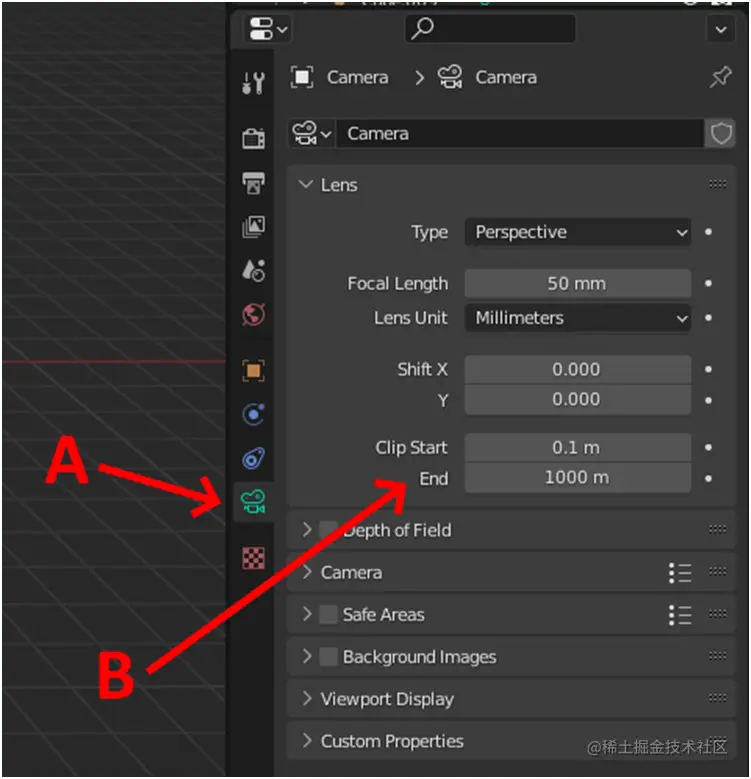Click Depth of Field panel drag grip
This screenshot has width=751, height=779.
click(717, 530)
